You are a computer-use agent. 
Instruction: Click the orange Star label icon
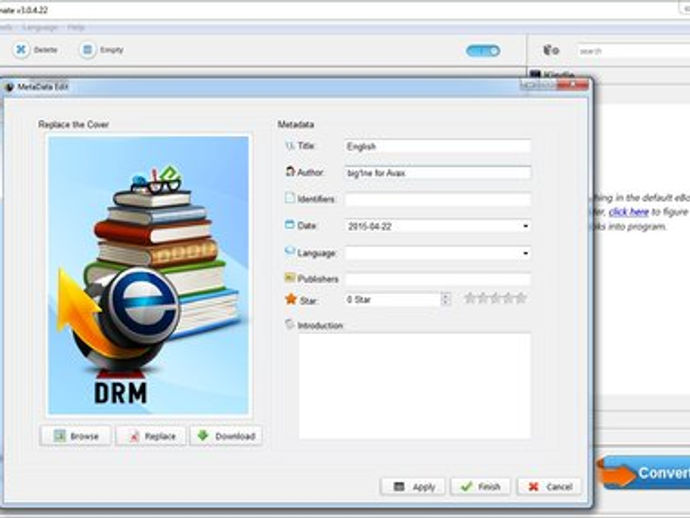[291, 299]
